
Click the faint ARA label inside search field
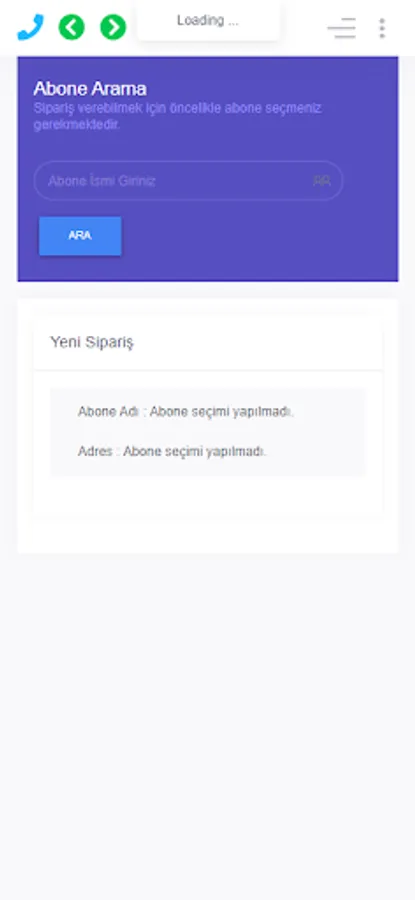click(321, 181)
